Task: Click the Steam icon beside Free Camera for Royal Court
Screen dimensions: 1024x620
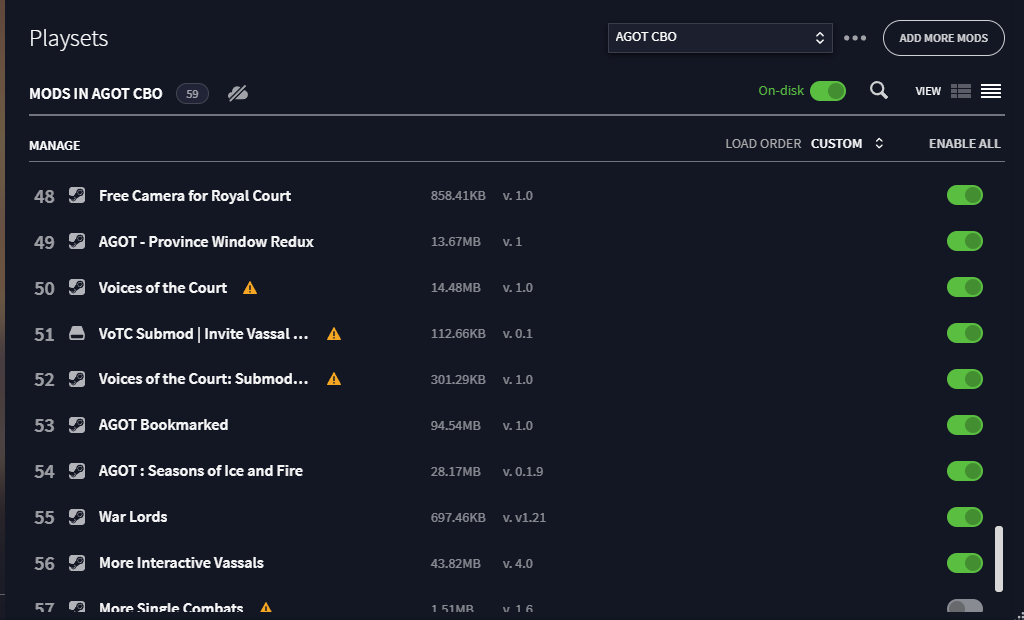Action: point(77,195)
